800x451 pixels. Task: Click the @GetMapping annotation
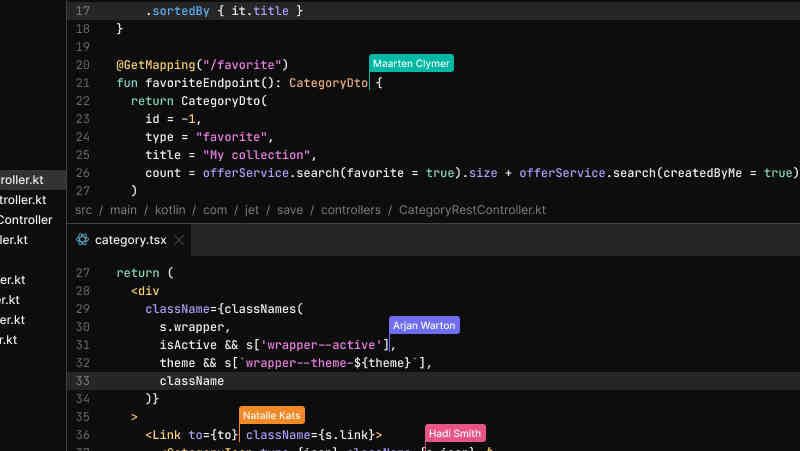156,65
